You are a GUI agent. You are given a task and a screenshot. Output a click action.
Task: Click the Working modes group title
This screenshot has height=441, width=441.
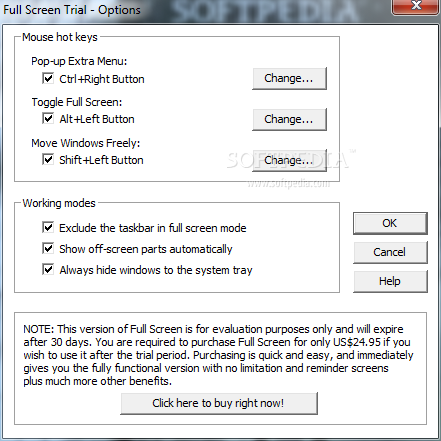(59, 203)
